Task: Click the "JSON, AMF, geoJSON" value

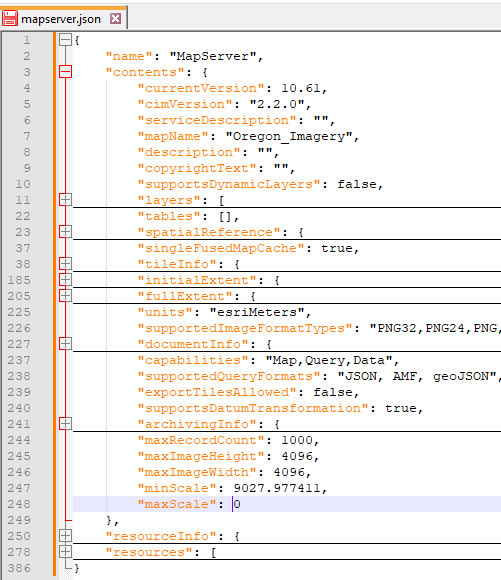Action: point(417,376)
